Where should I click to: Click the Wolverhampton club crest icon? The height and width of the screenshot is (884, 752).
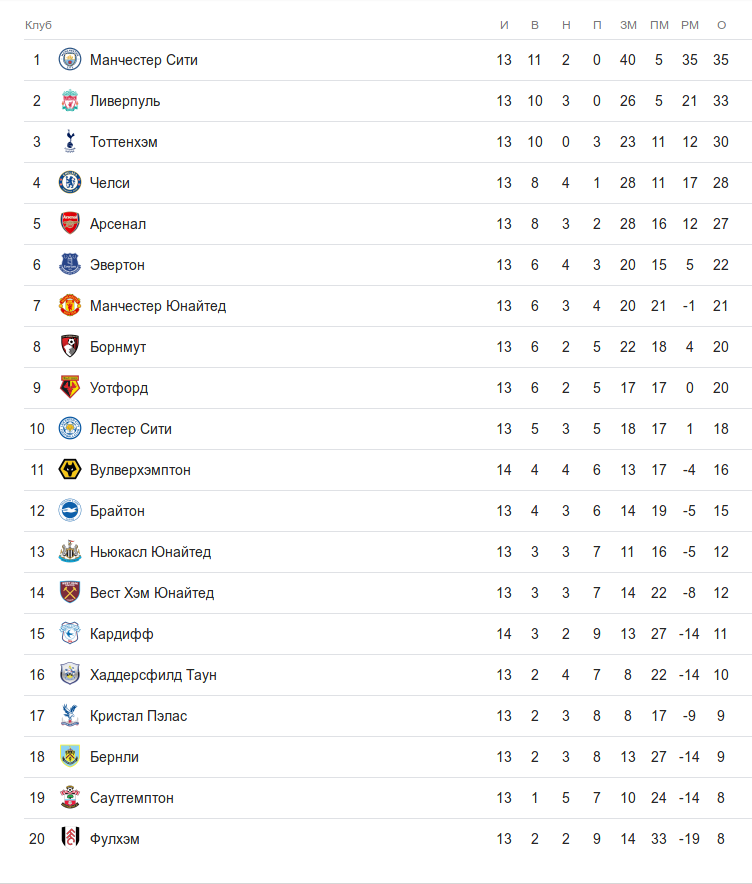point(69,470)
